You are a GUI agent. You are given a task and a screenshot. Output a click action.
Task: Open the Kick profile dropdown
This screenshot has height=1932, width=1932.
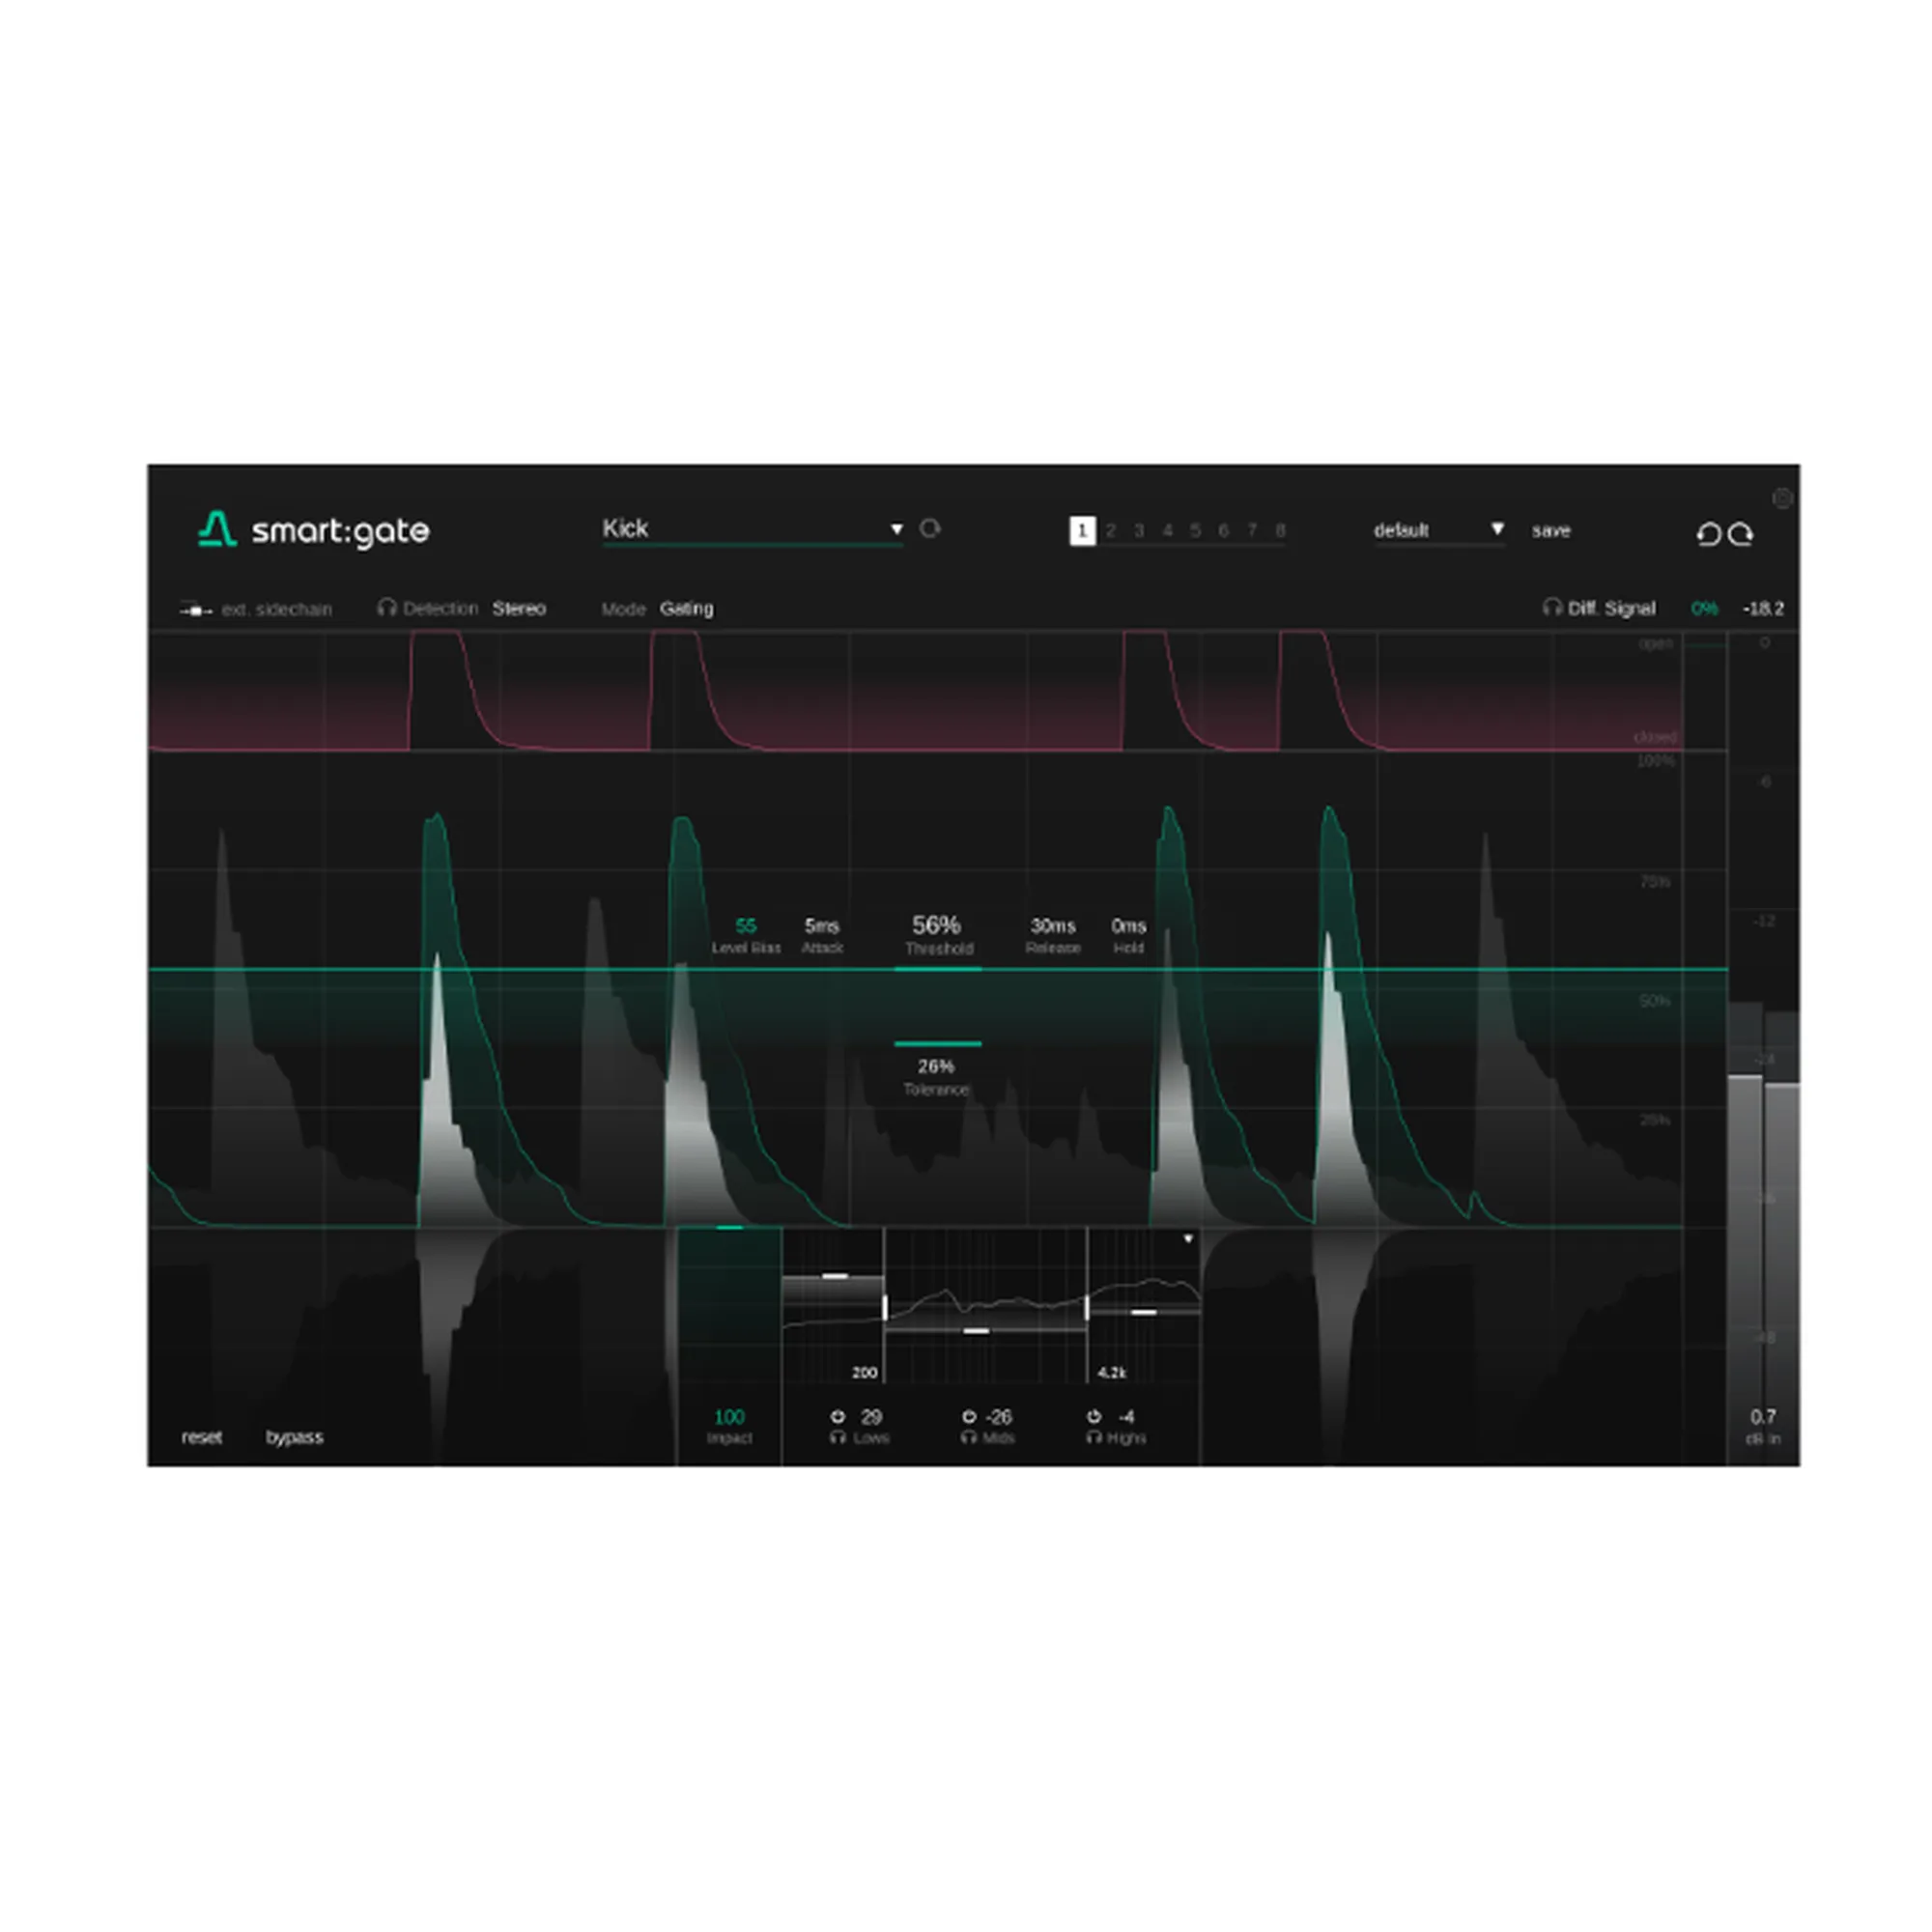(896, 529)
